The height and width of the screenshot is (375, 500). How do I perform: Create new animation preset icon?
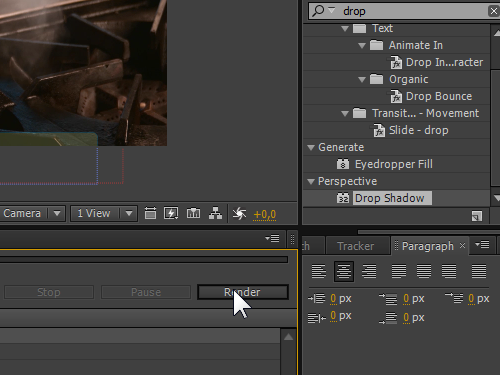pyautogui.click(x=477, y=216)
